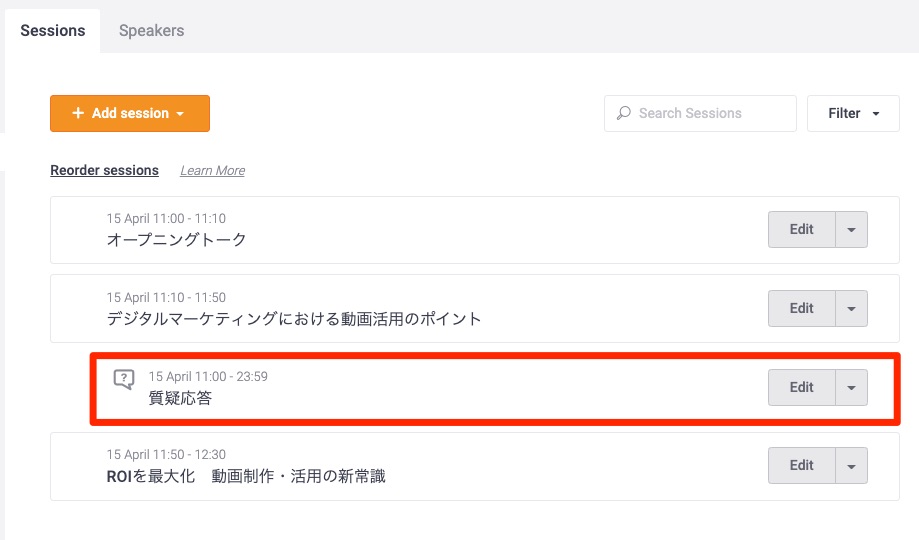Click the Q&A speech bubble icon
This screenshot has width=919, height=540.
124,380
